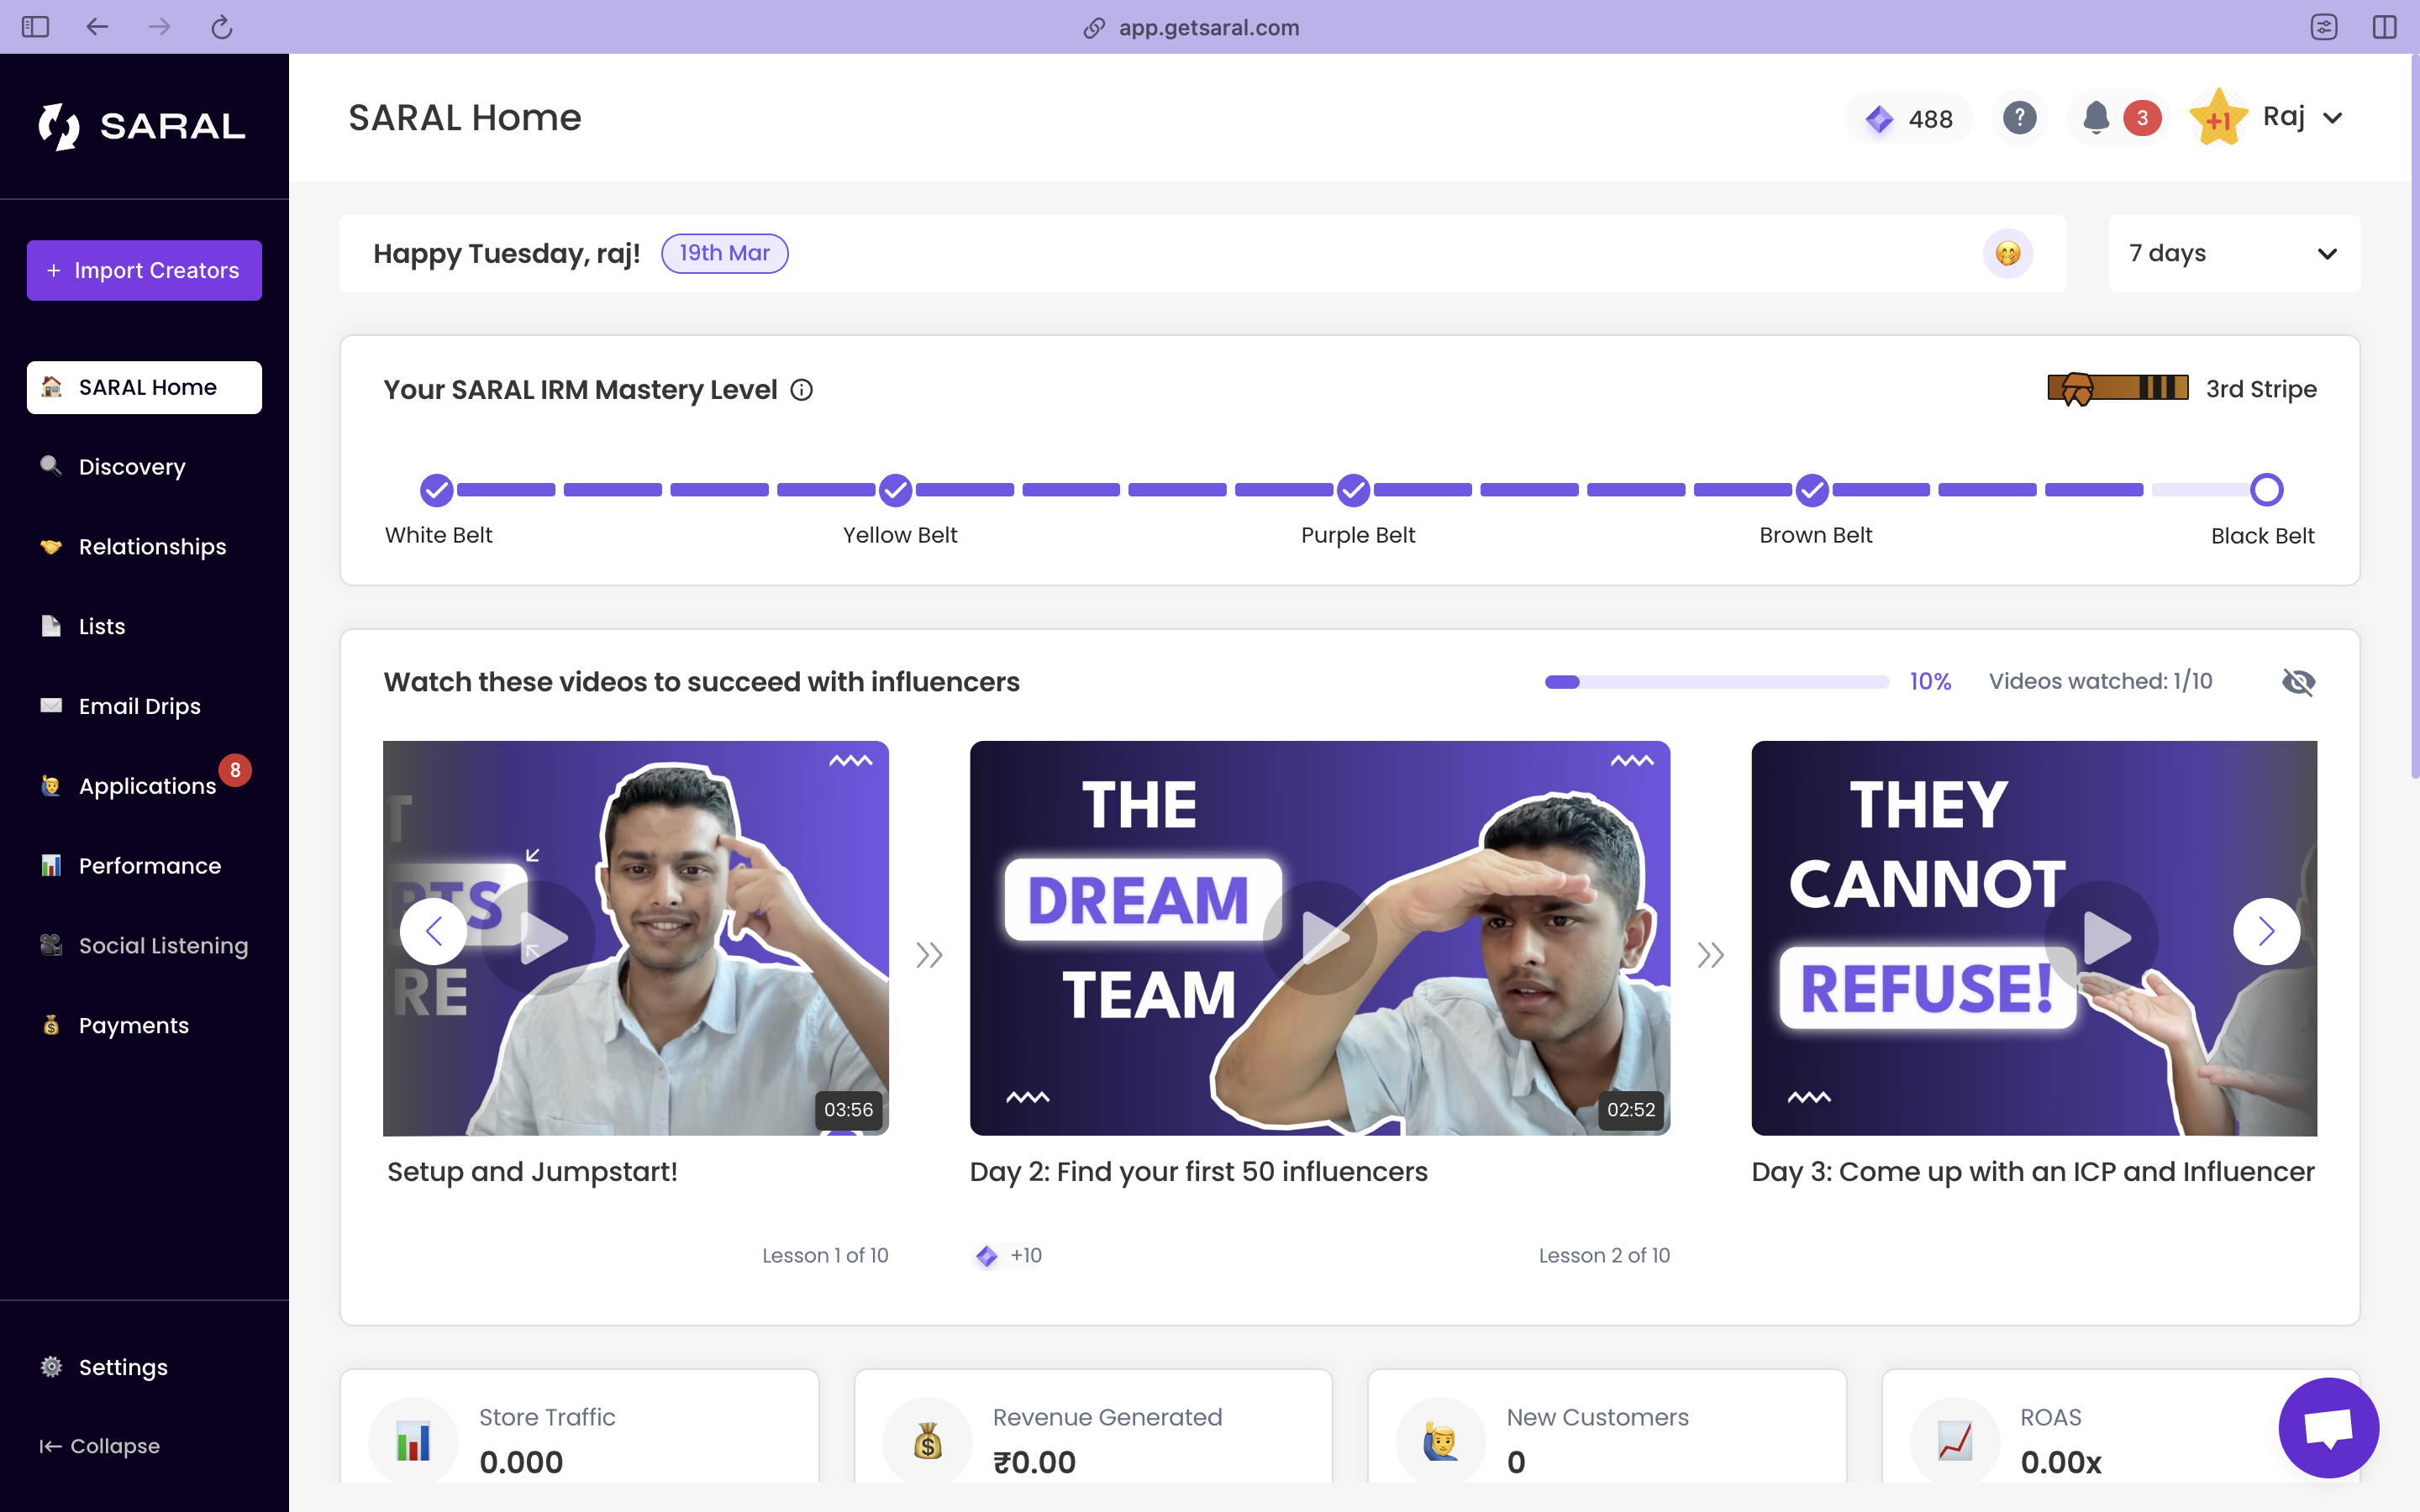Open the chat support bubble
The height and width of the screenshot is (1512, 2420).
[2328, 1427]
